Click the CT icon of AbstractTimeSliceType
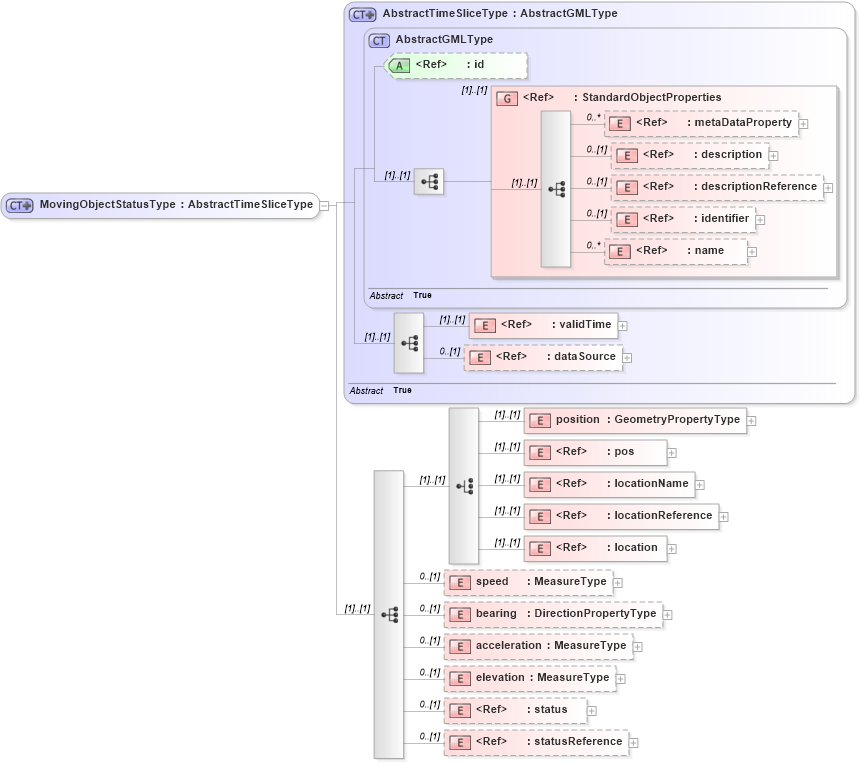 [363, 15]
